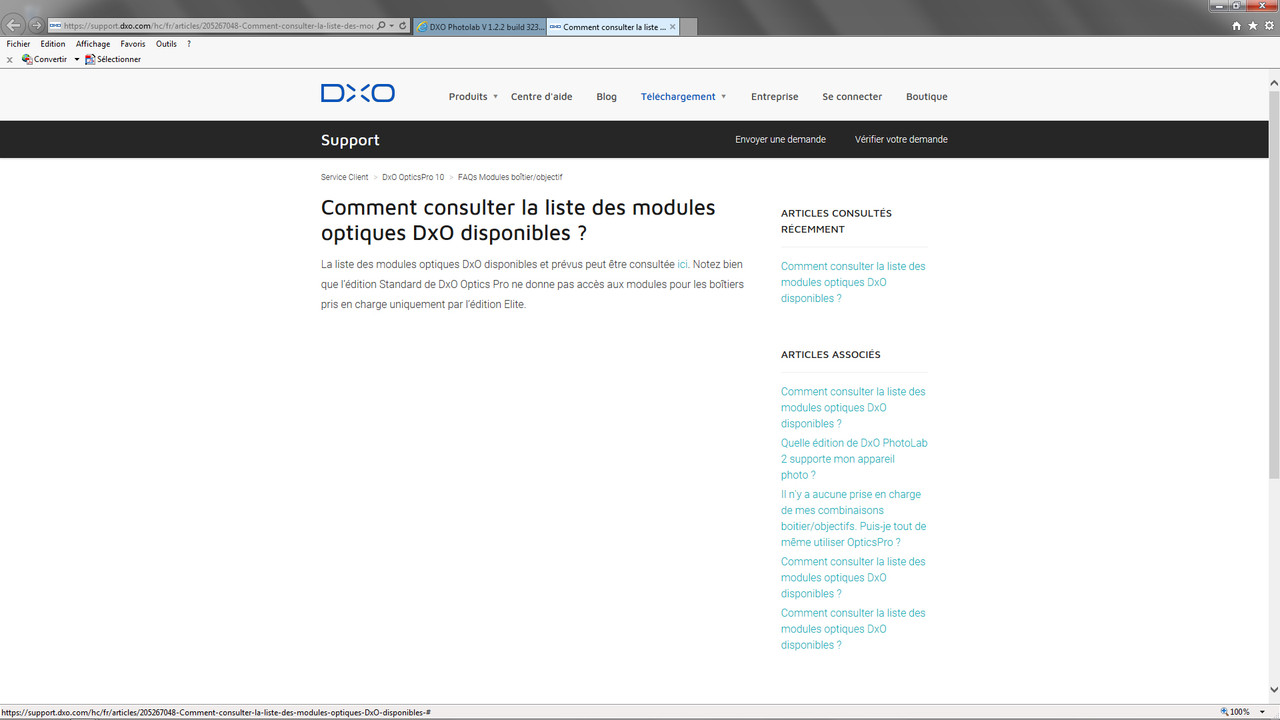Open the Blog link
This screenshot has width=1280, height=720.
pyautogui.click(x=606, y=97)
